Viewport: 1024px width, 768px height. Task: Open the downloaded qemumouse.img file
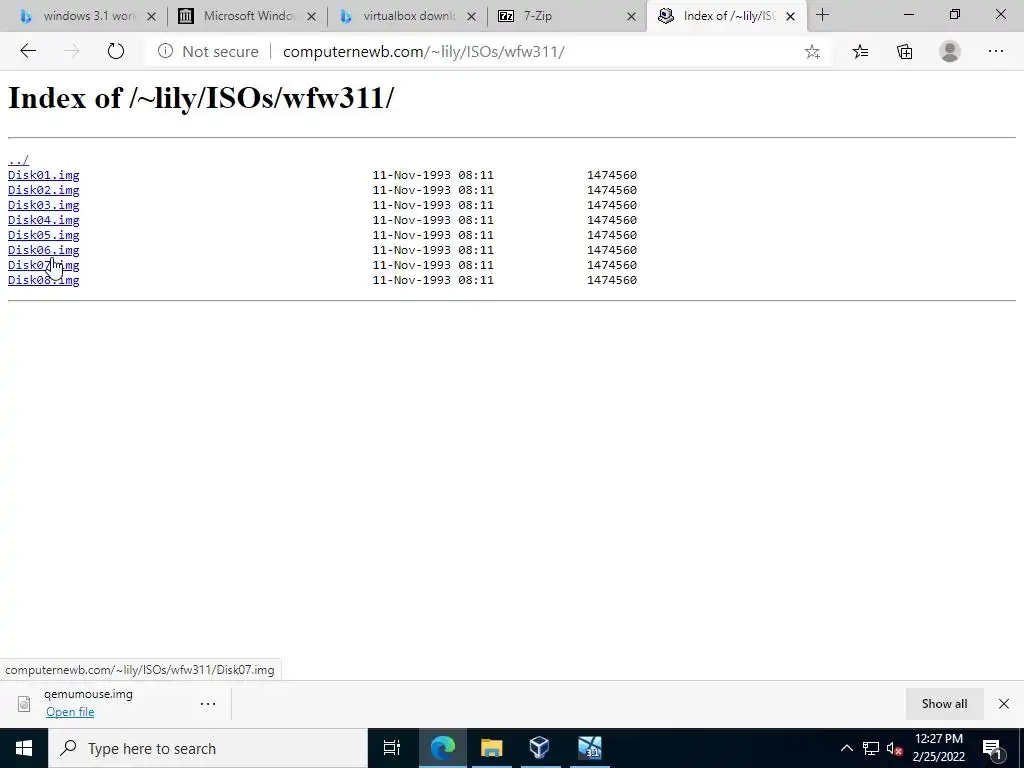click(x=70, y=712)
